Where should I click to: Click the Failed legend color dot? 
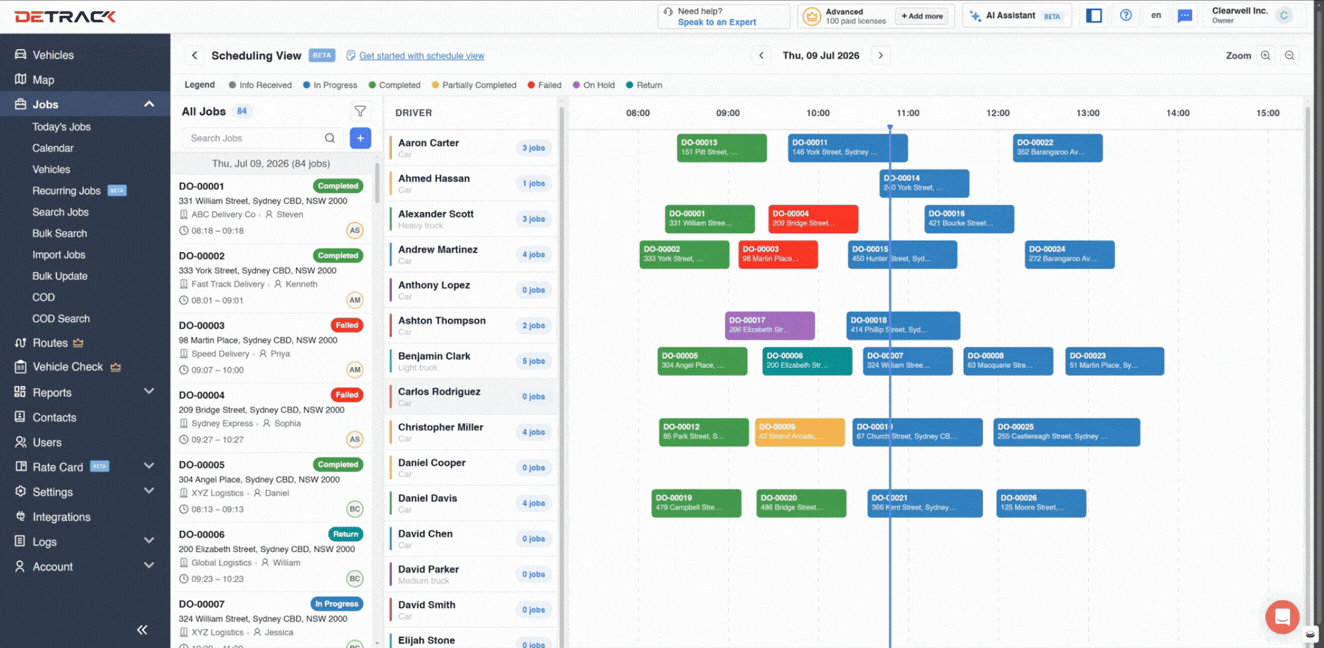(x=531, y=85)
